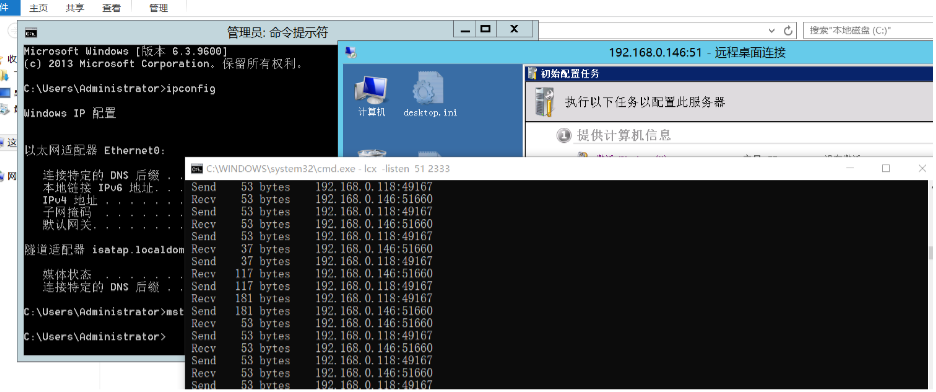Click the Send 181 bytes row

[312, 311]
